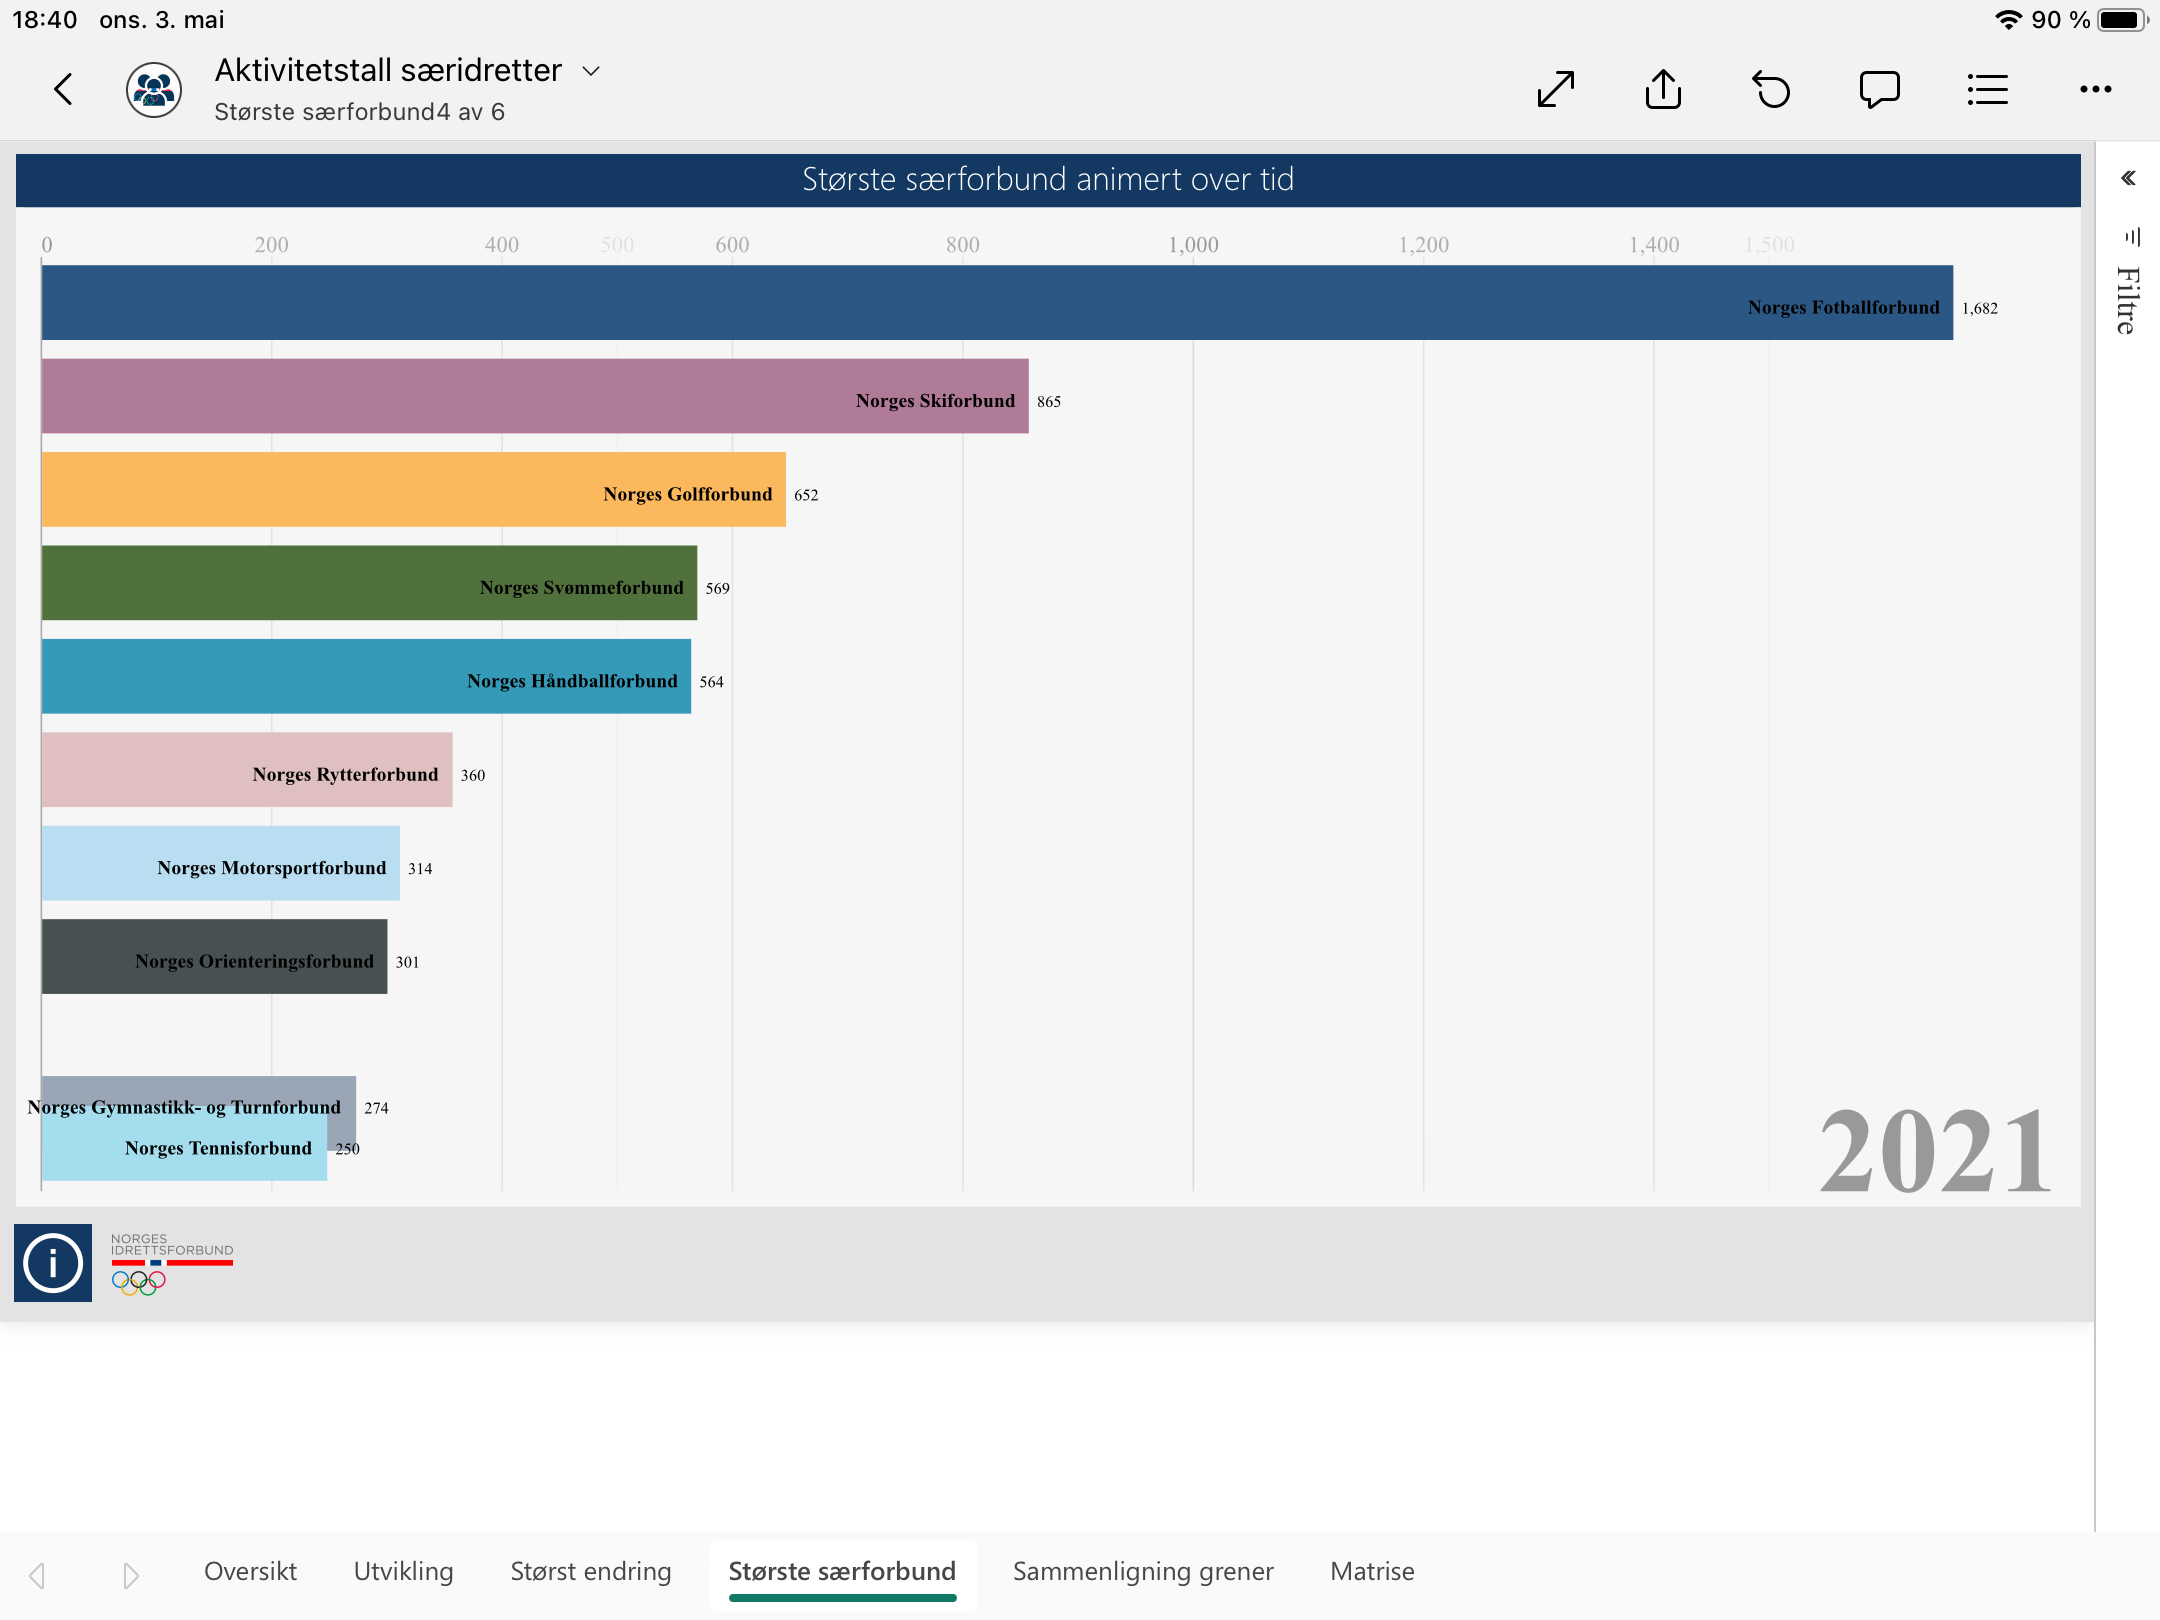
Task: Open the Filtre side panel label
Action: (2127, 300)
